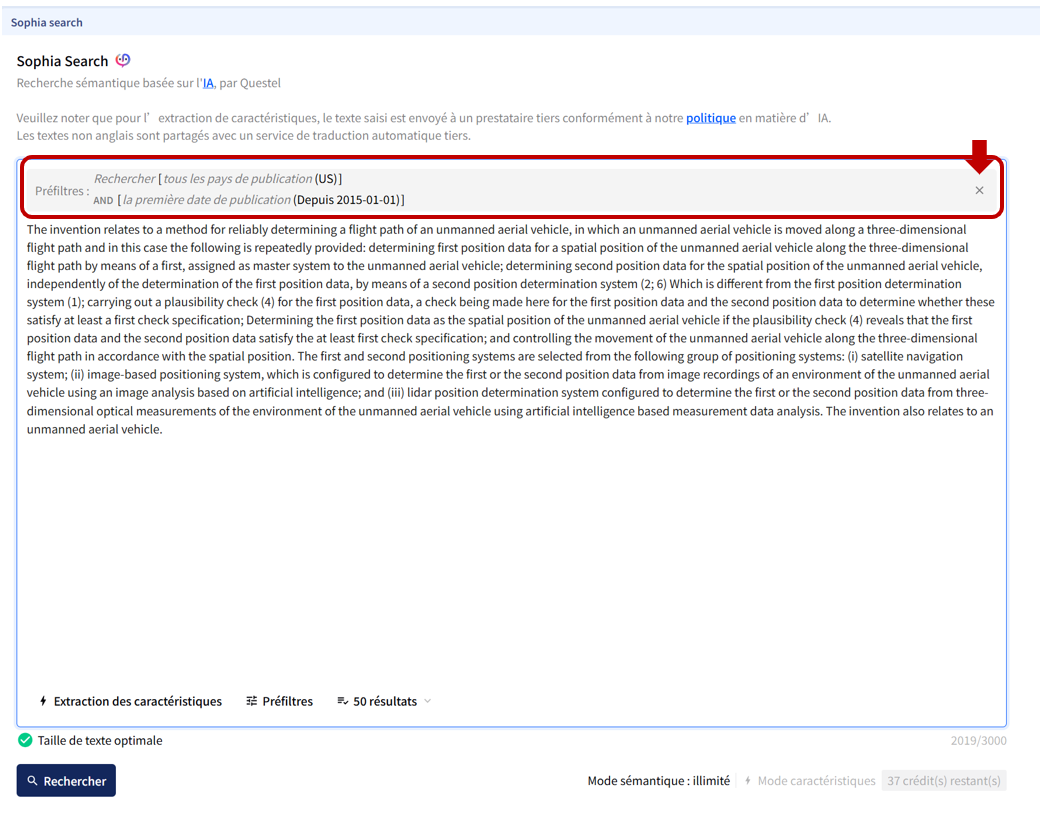The image size is (1046, 819).
Task: Click the country prefilter (US) text
Action: pos(326,179)
